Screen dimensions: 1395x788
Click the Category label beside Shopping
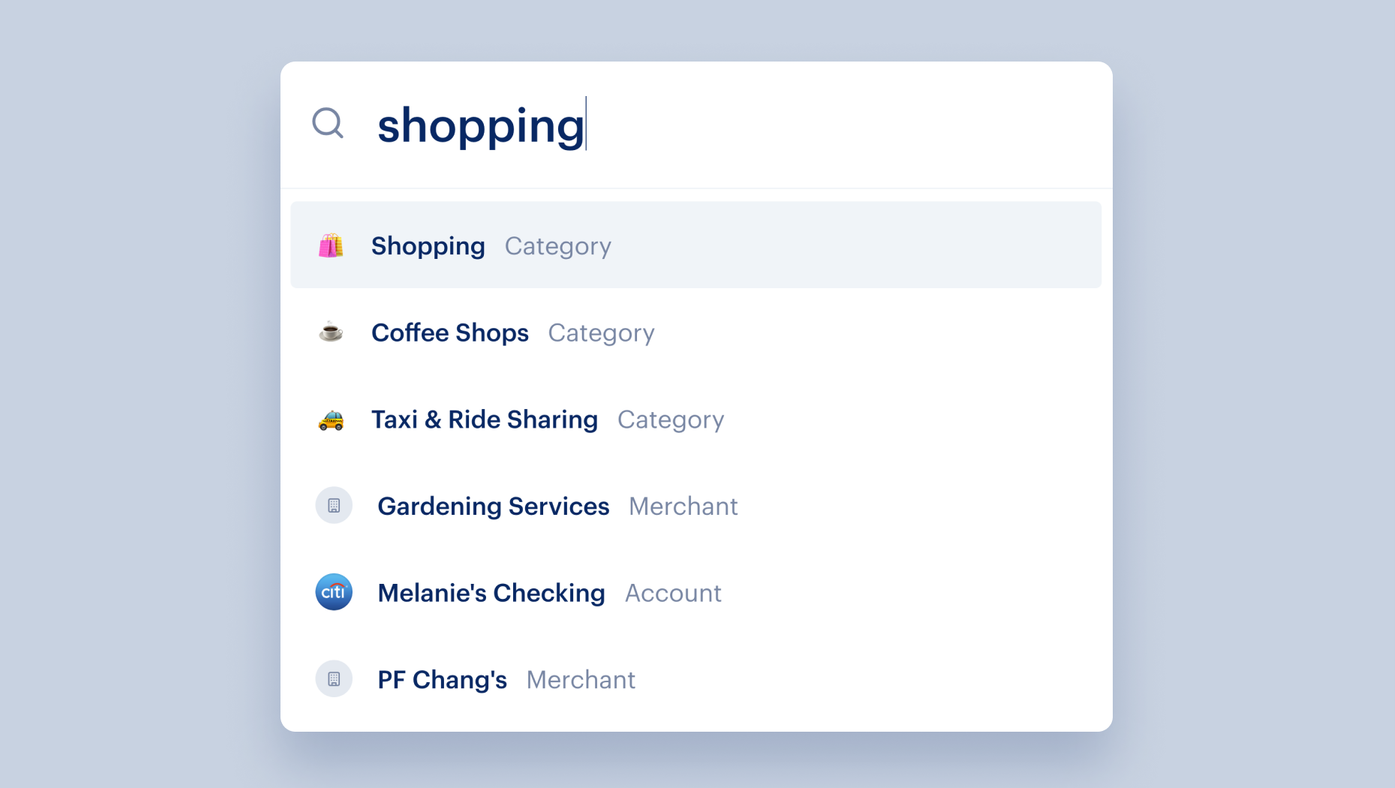[558, 247]
